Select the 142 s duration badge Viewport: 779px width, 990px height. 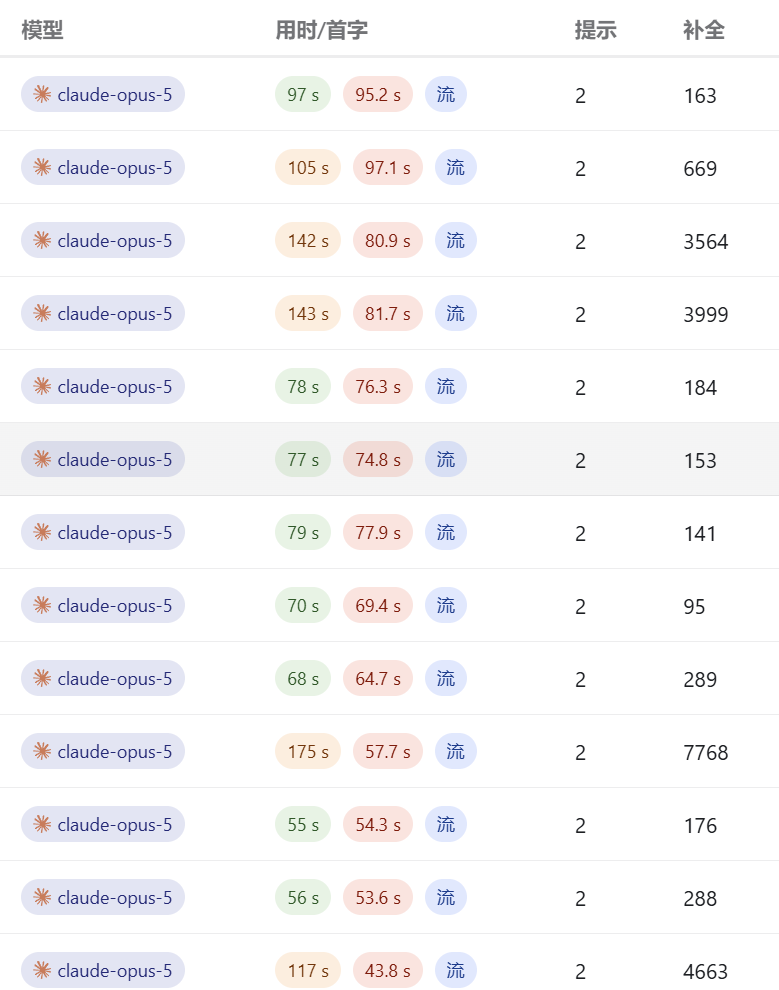click(x=308, y=241)
